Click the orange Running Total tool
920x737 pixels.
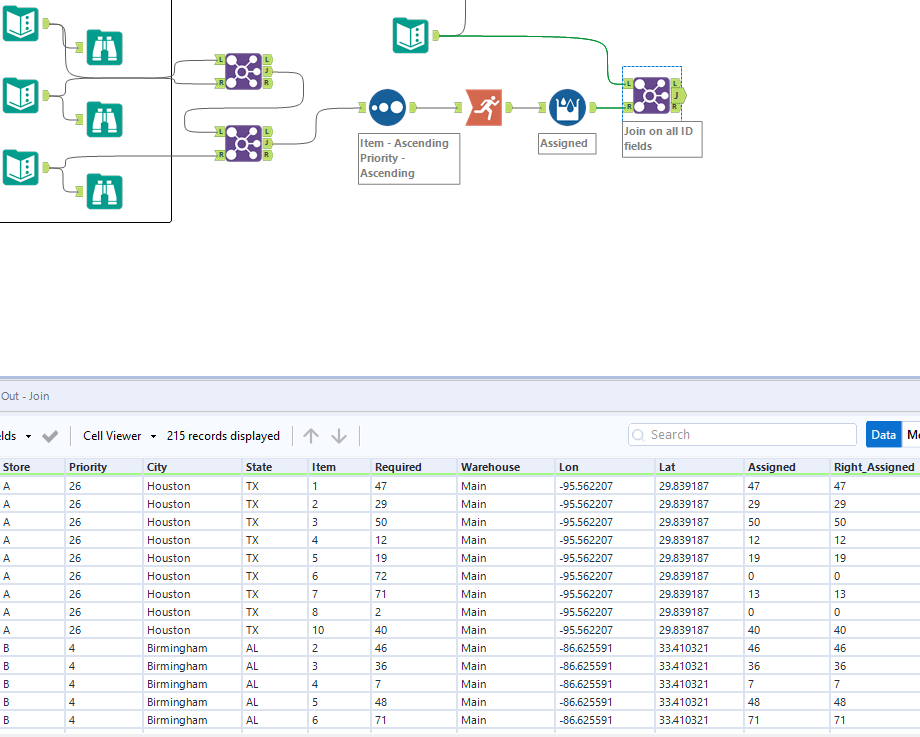pos(482,107)
